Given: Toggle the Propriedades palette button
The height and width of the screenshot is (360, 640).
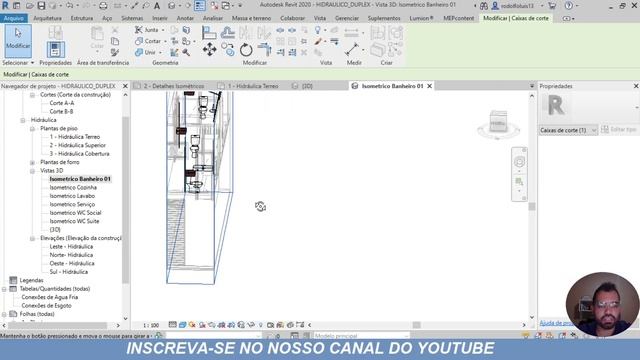Looking at the screenshot, I should tap(55, 50).
